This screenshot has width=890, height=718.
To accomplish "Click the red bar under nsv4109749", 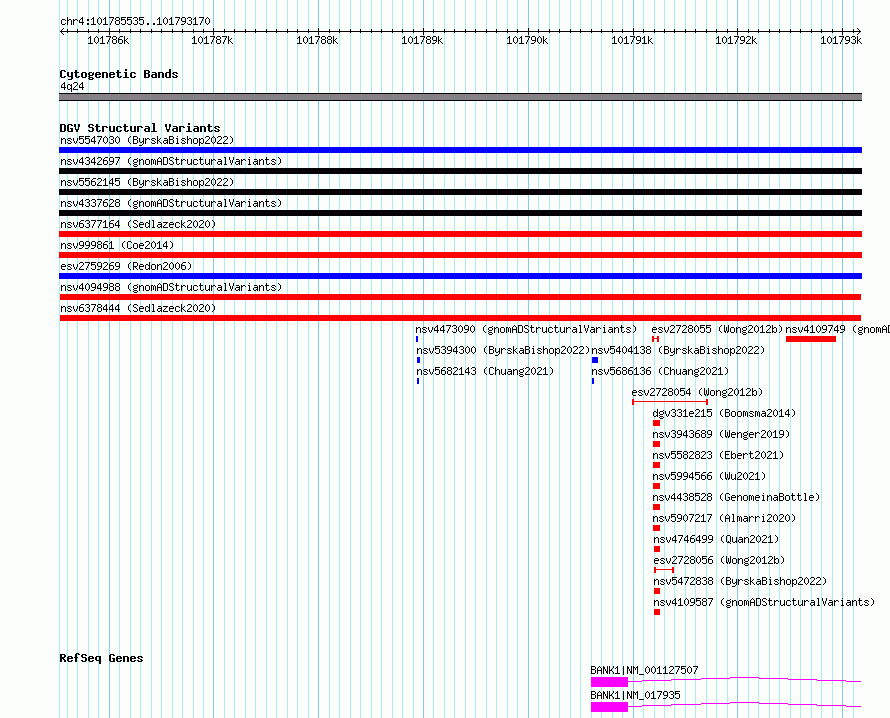I will 811,339.
